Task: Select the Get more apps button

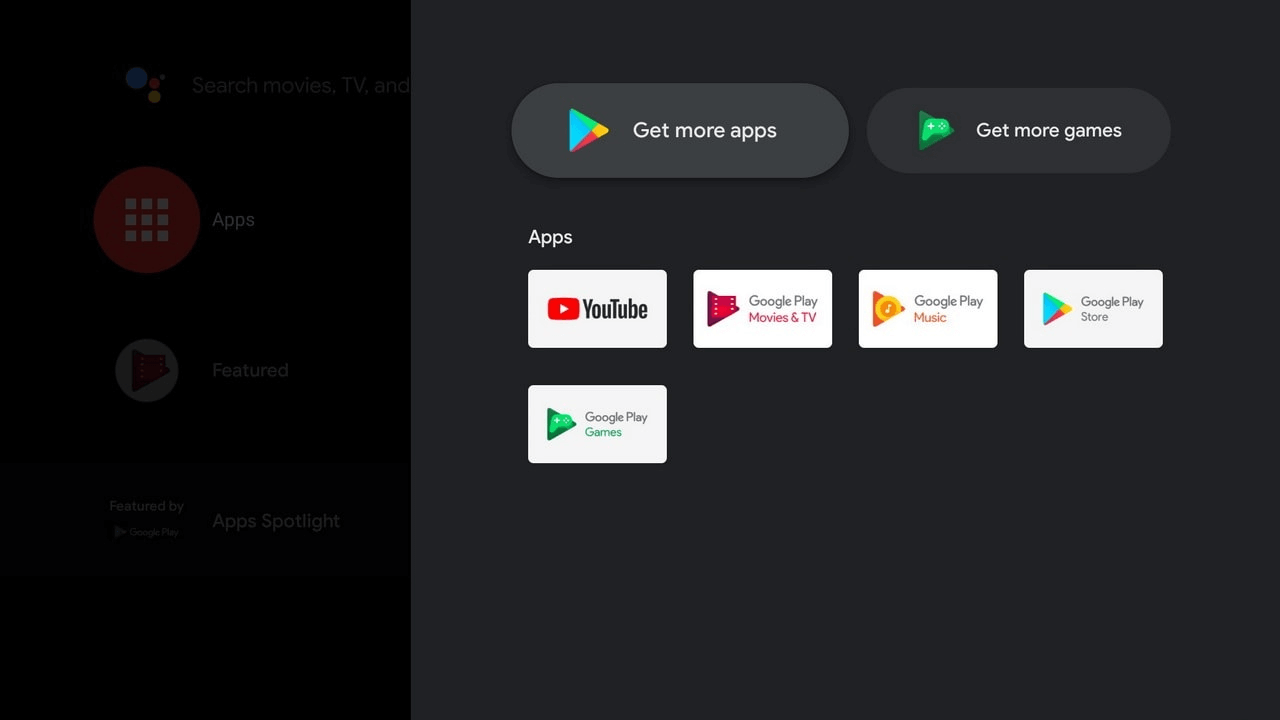Action: pyautogui.click(x=680, y=130)
